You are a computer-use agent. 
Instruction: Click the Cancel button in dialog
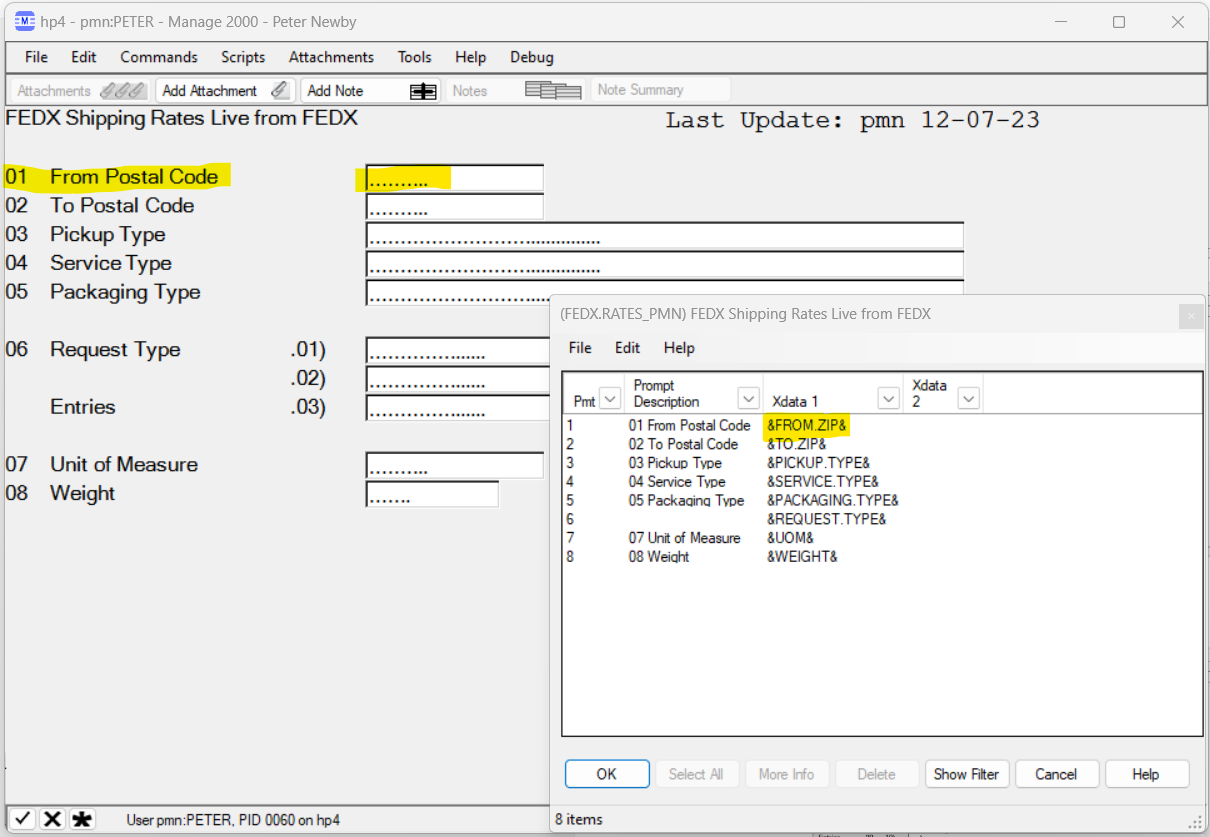point(1056,774)
